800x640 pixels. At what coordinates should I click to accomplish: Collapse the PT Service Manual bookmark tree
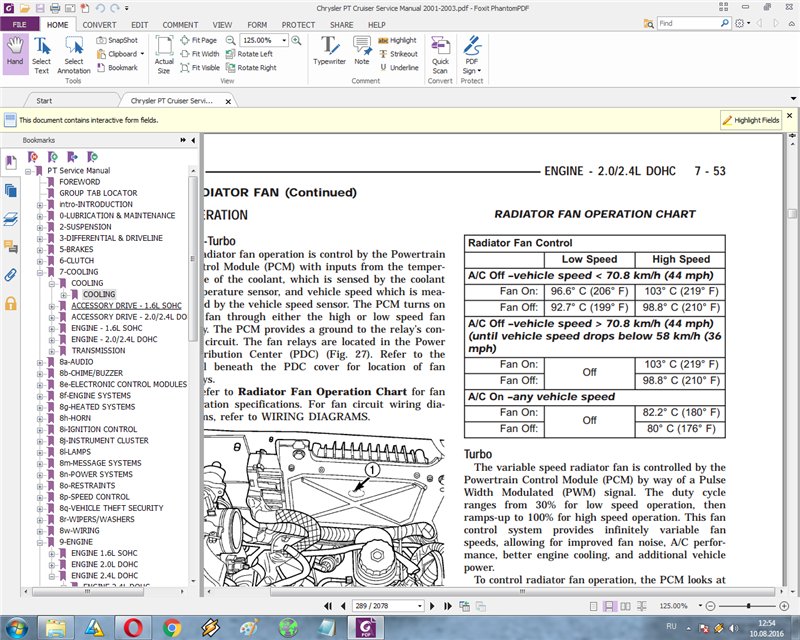pos(28,171)
